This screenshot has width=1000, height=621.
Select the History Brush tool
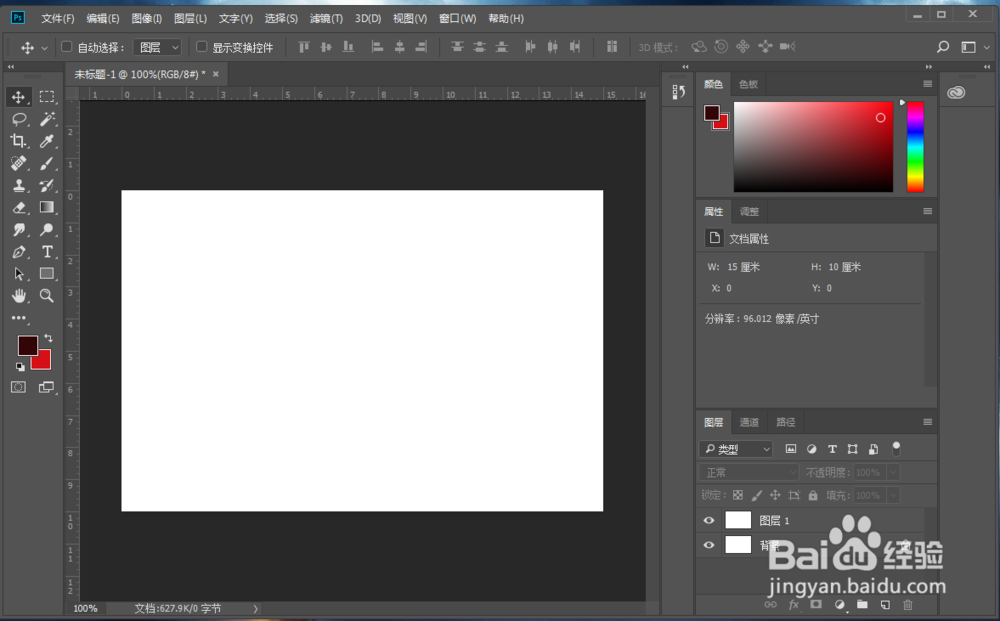(x=47, y=186)
